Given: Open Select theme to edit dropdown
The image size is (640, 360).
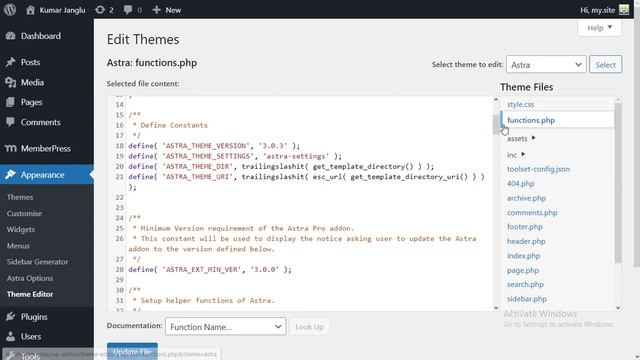Looking at the screenshot, I should pyautogui.click(x=546, y=64).
